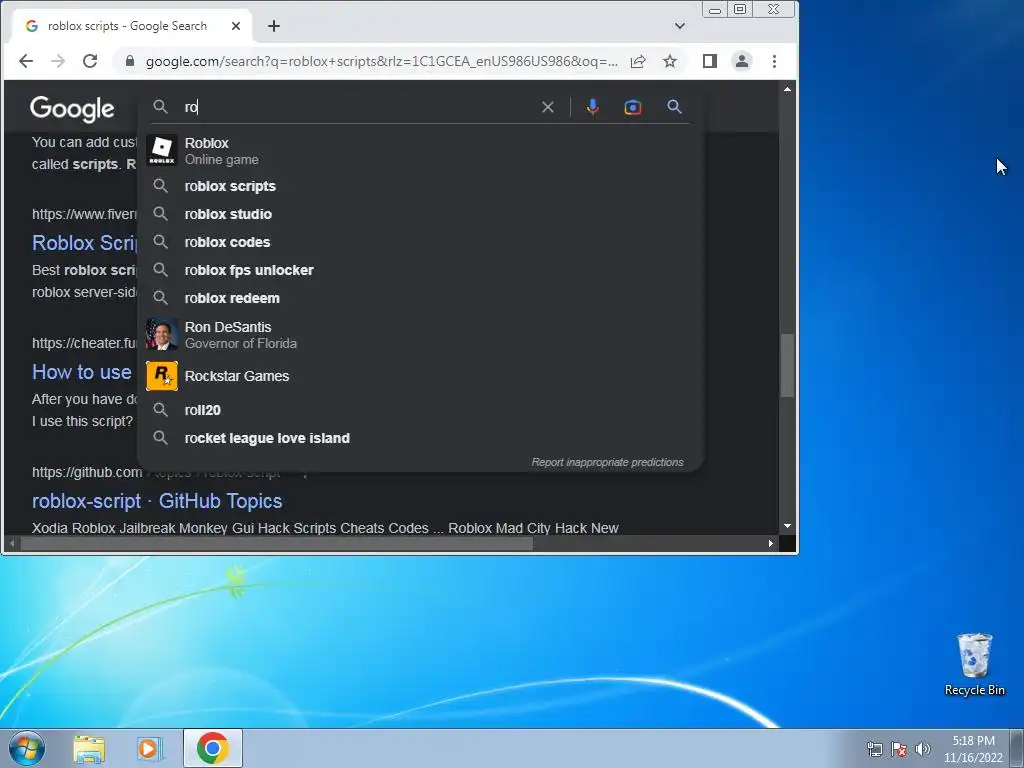Bookmark this page with the star icon
The image size is (1024, 768).
point(669,61)
